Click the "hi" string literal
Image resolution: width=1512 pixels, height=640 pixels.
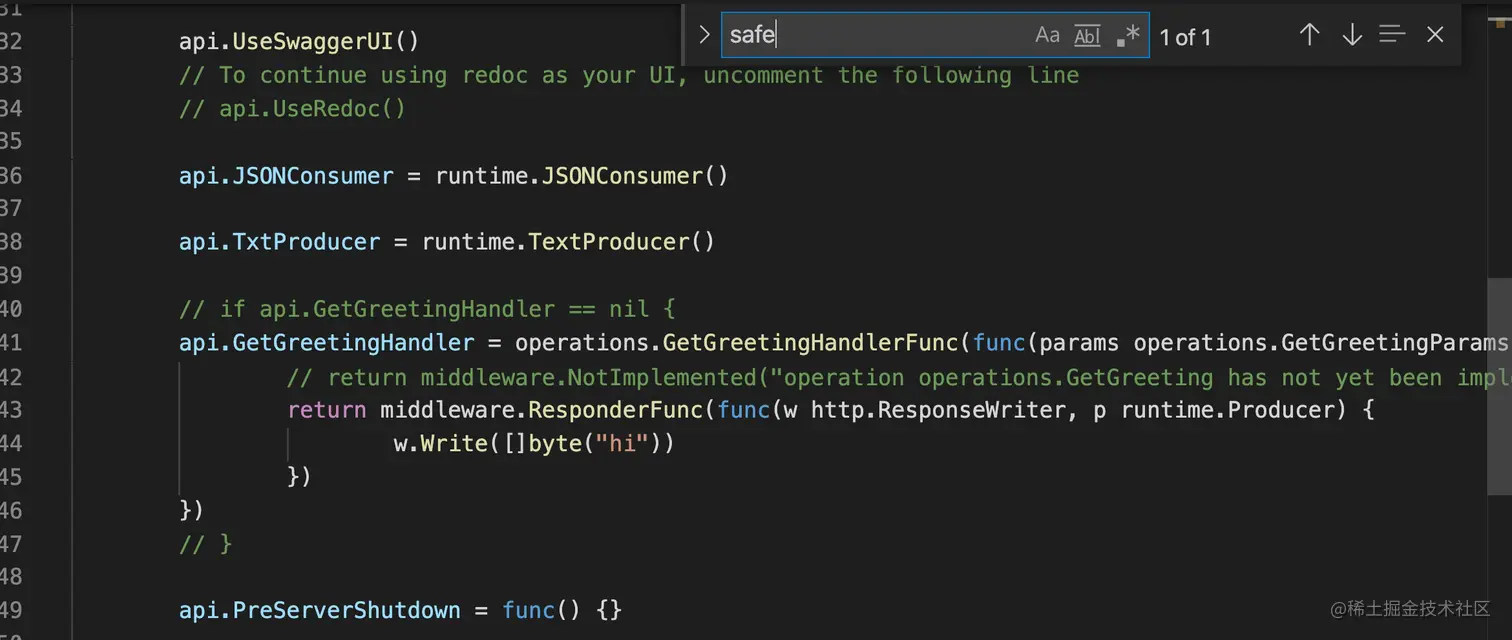[623, 443]
